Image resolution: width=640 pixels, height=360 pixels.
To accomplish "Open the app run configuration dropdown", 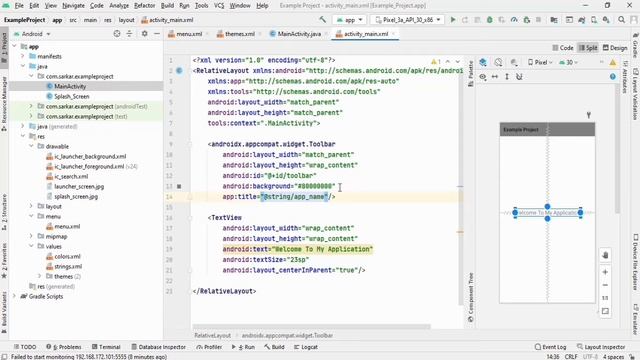I will pos(349,20).
